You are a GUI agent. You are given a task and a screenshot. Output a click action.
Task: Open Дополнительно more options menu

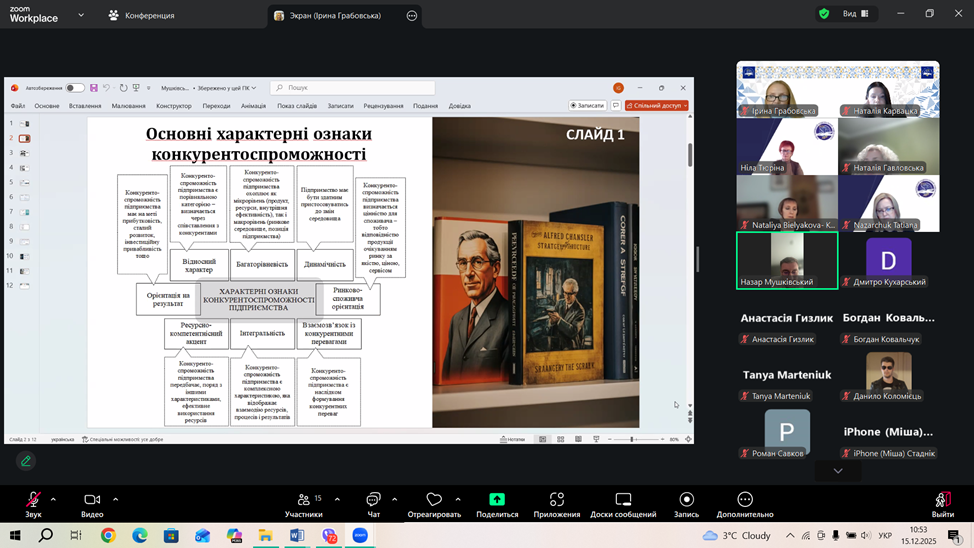click(744, 503)
